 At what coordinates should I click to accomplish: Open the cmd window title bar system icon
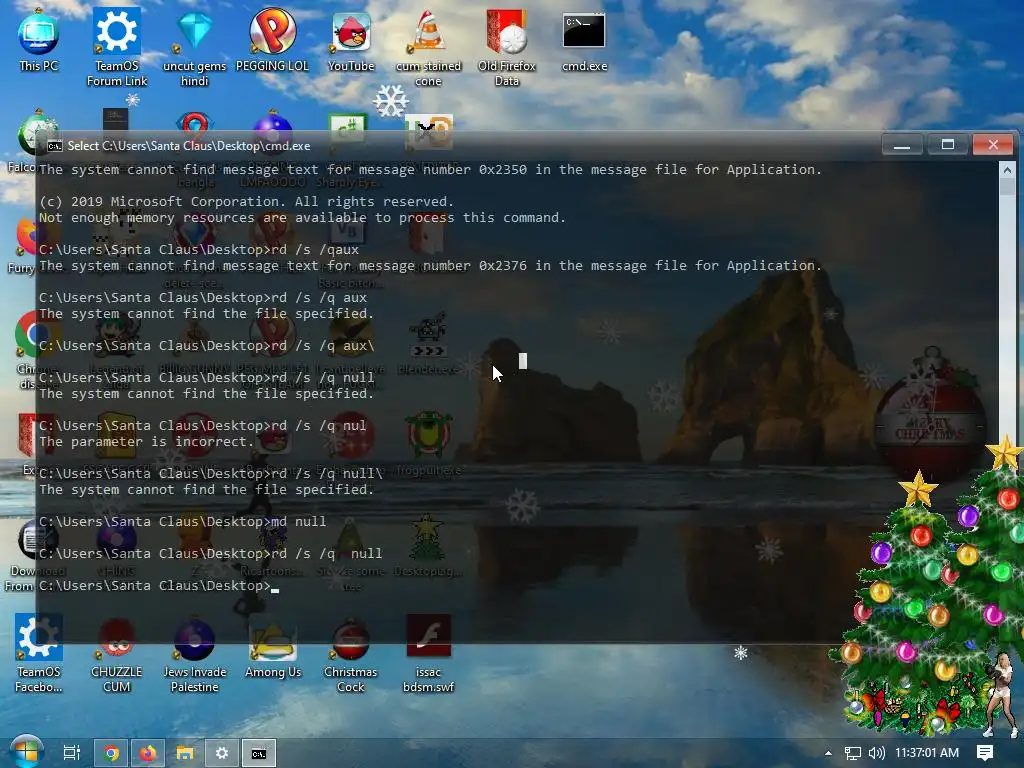(55, 146)
